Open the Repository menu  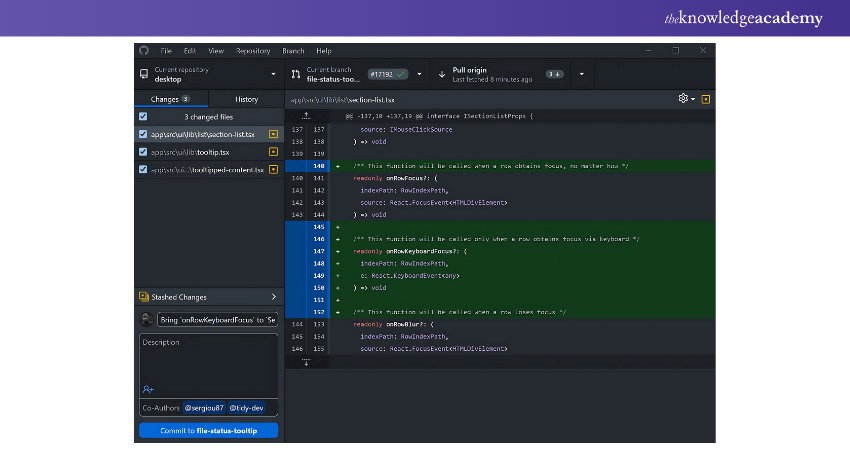tap(253, 50)
